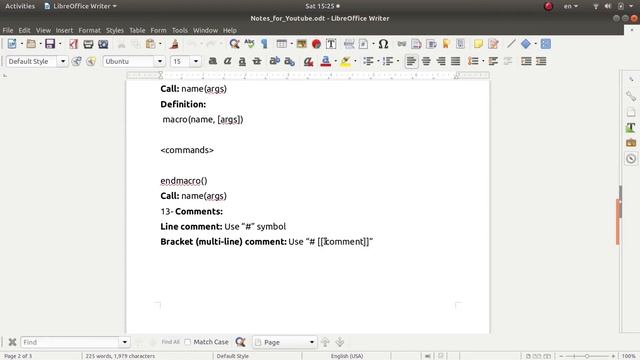The width and height of the screenshot is (640, 360).
Task: Click the Insert Hyperlink icon
Action: [x=402, y=44]
